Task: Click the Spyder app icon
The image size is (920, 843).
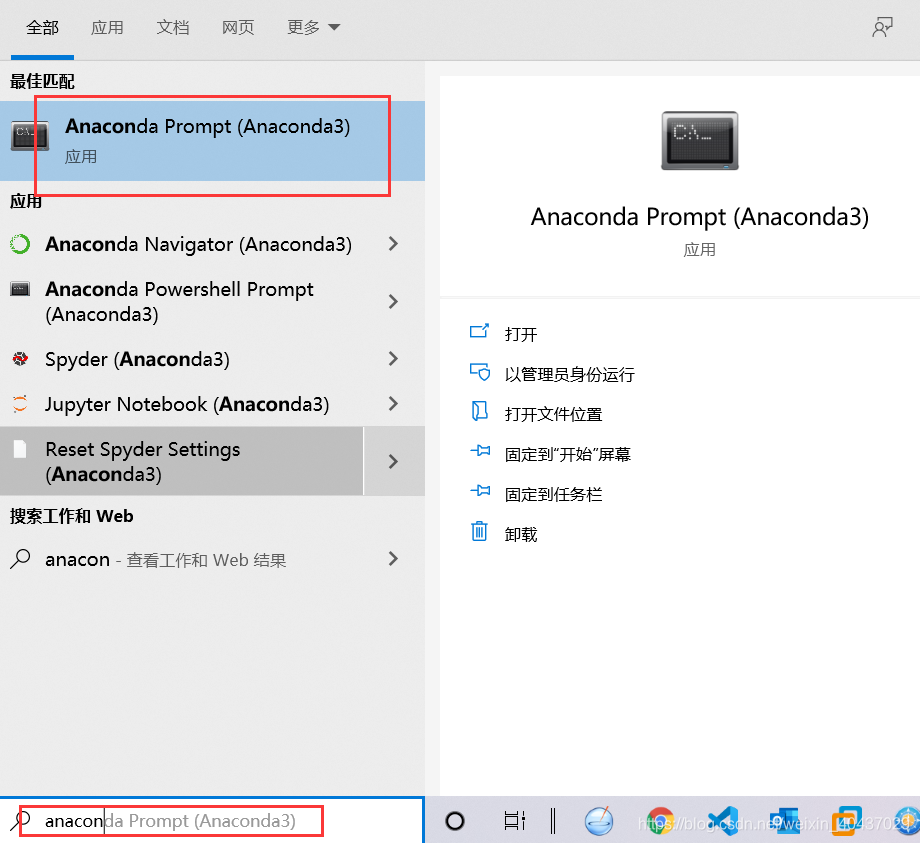Action: 20,358
